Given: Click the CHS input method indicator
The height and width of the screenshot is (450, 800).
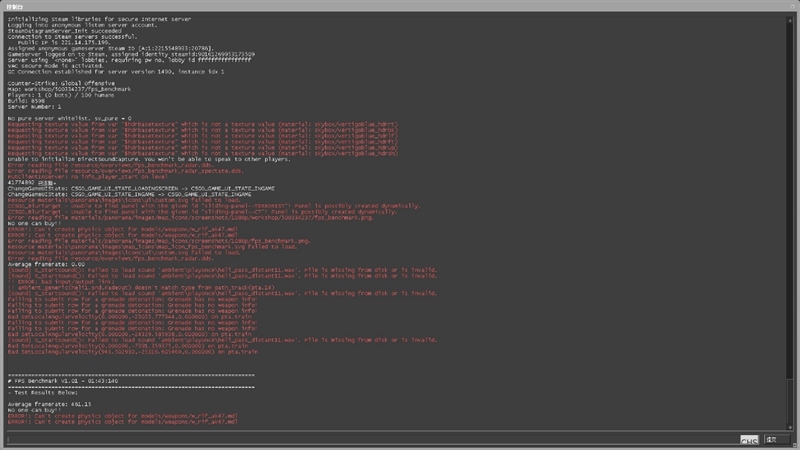Looking at the screenshot, I should tap(749, 440).
